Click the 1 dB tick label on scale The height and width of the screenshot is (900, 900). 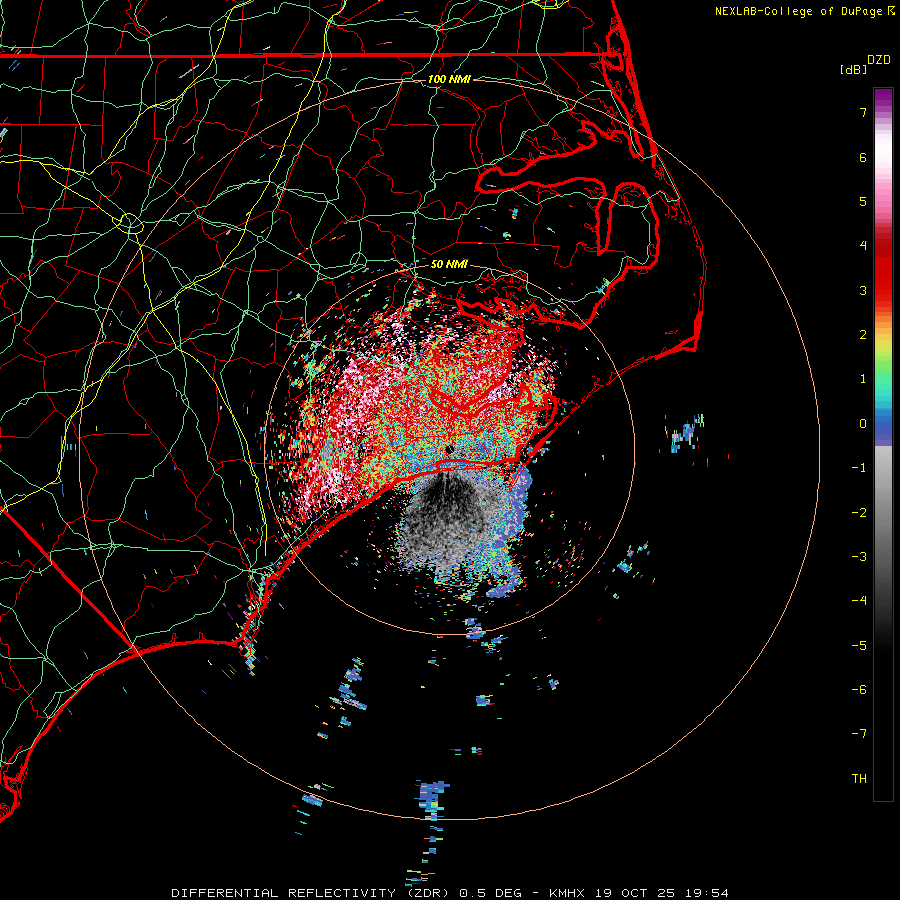click(x=863, y=379)
